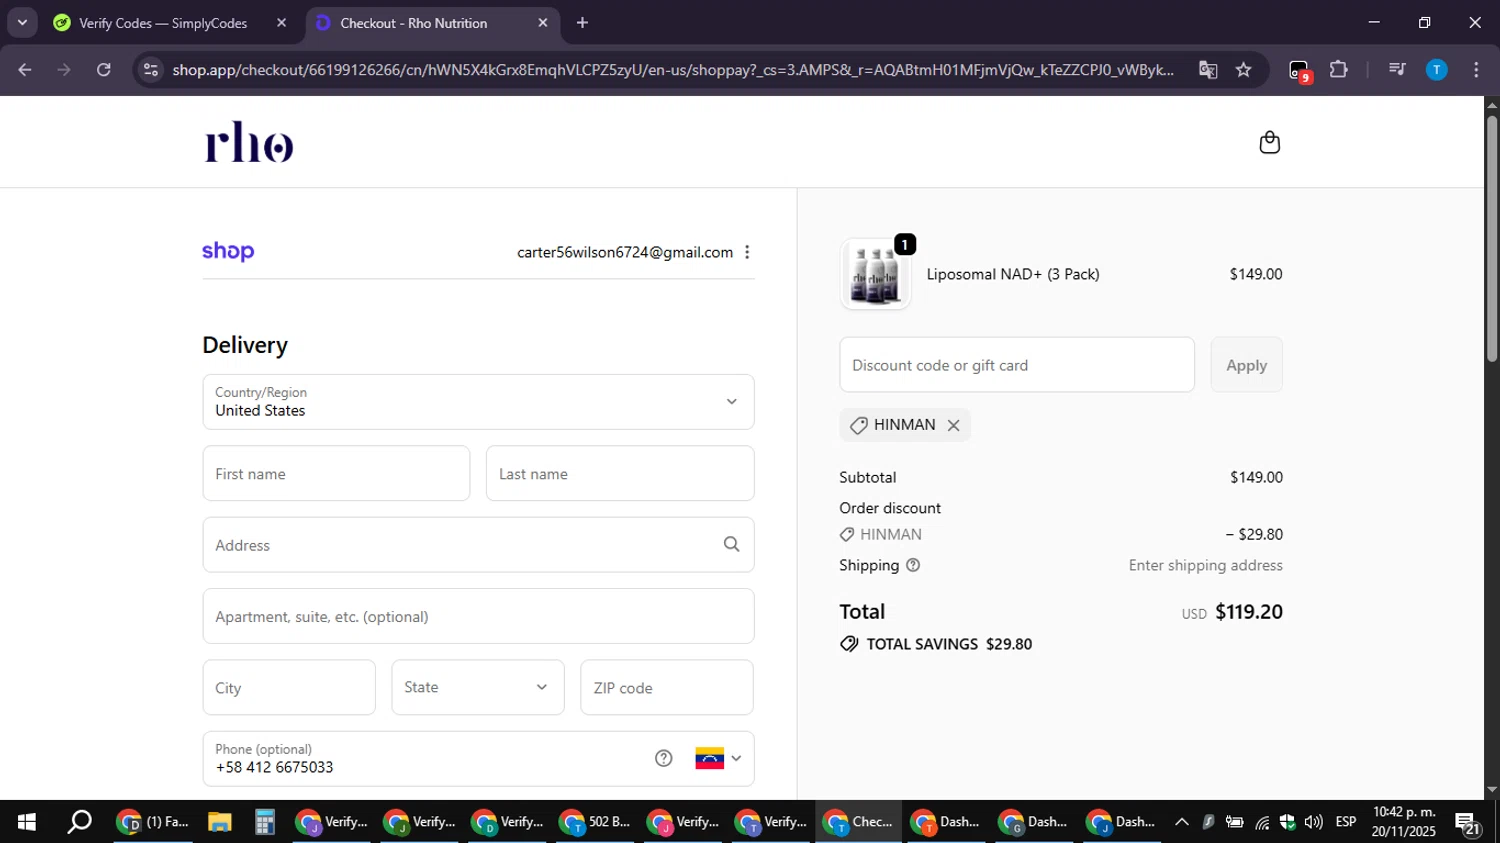
Task: Switch to '(1) Fa...' Chrome taskbar window
Action: click(x=154, y=822)
